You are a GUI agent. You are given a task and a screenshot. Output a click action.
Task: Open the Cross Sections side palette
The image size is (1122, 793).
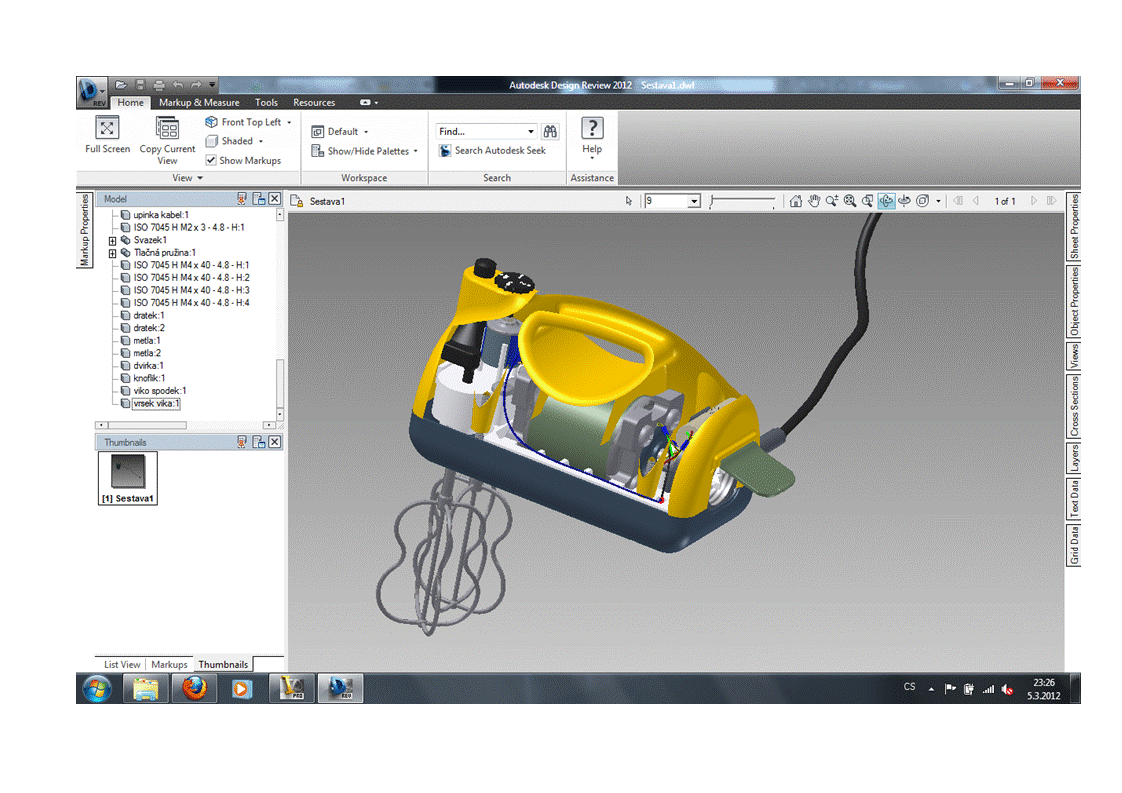point(1074,406)
